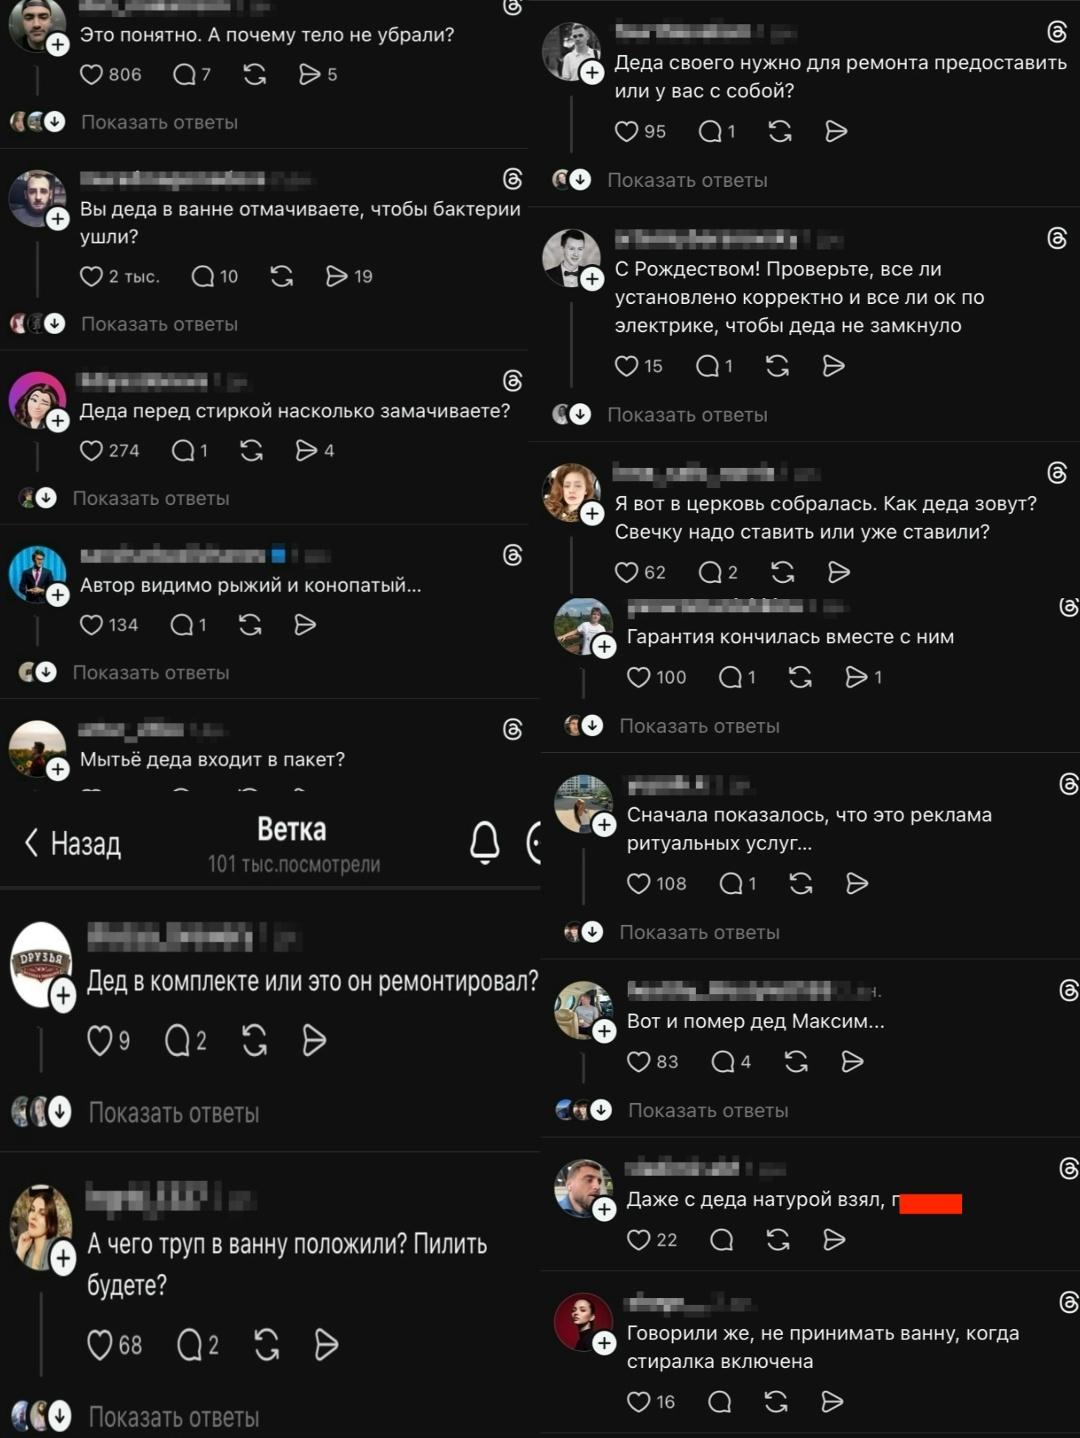The height and width of the screenshot is (1438, 1080).
Task: Show replies under 'Дед в комплекте' comment
Action: pos(174,1113)
